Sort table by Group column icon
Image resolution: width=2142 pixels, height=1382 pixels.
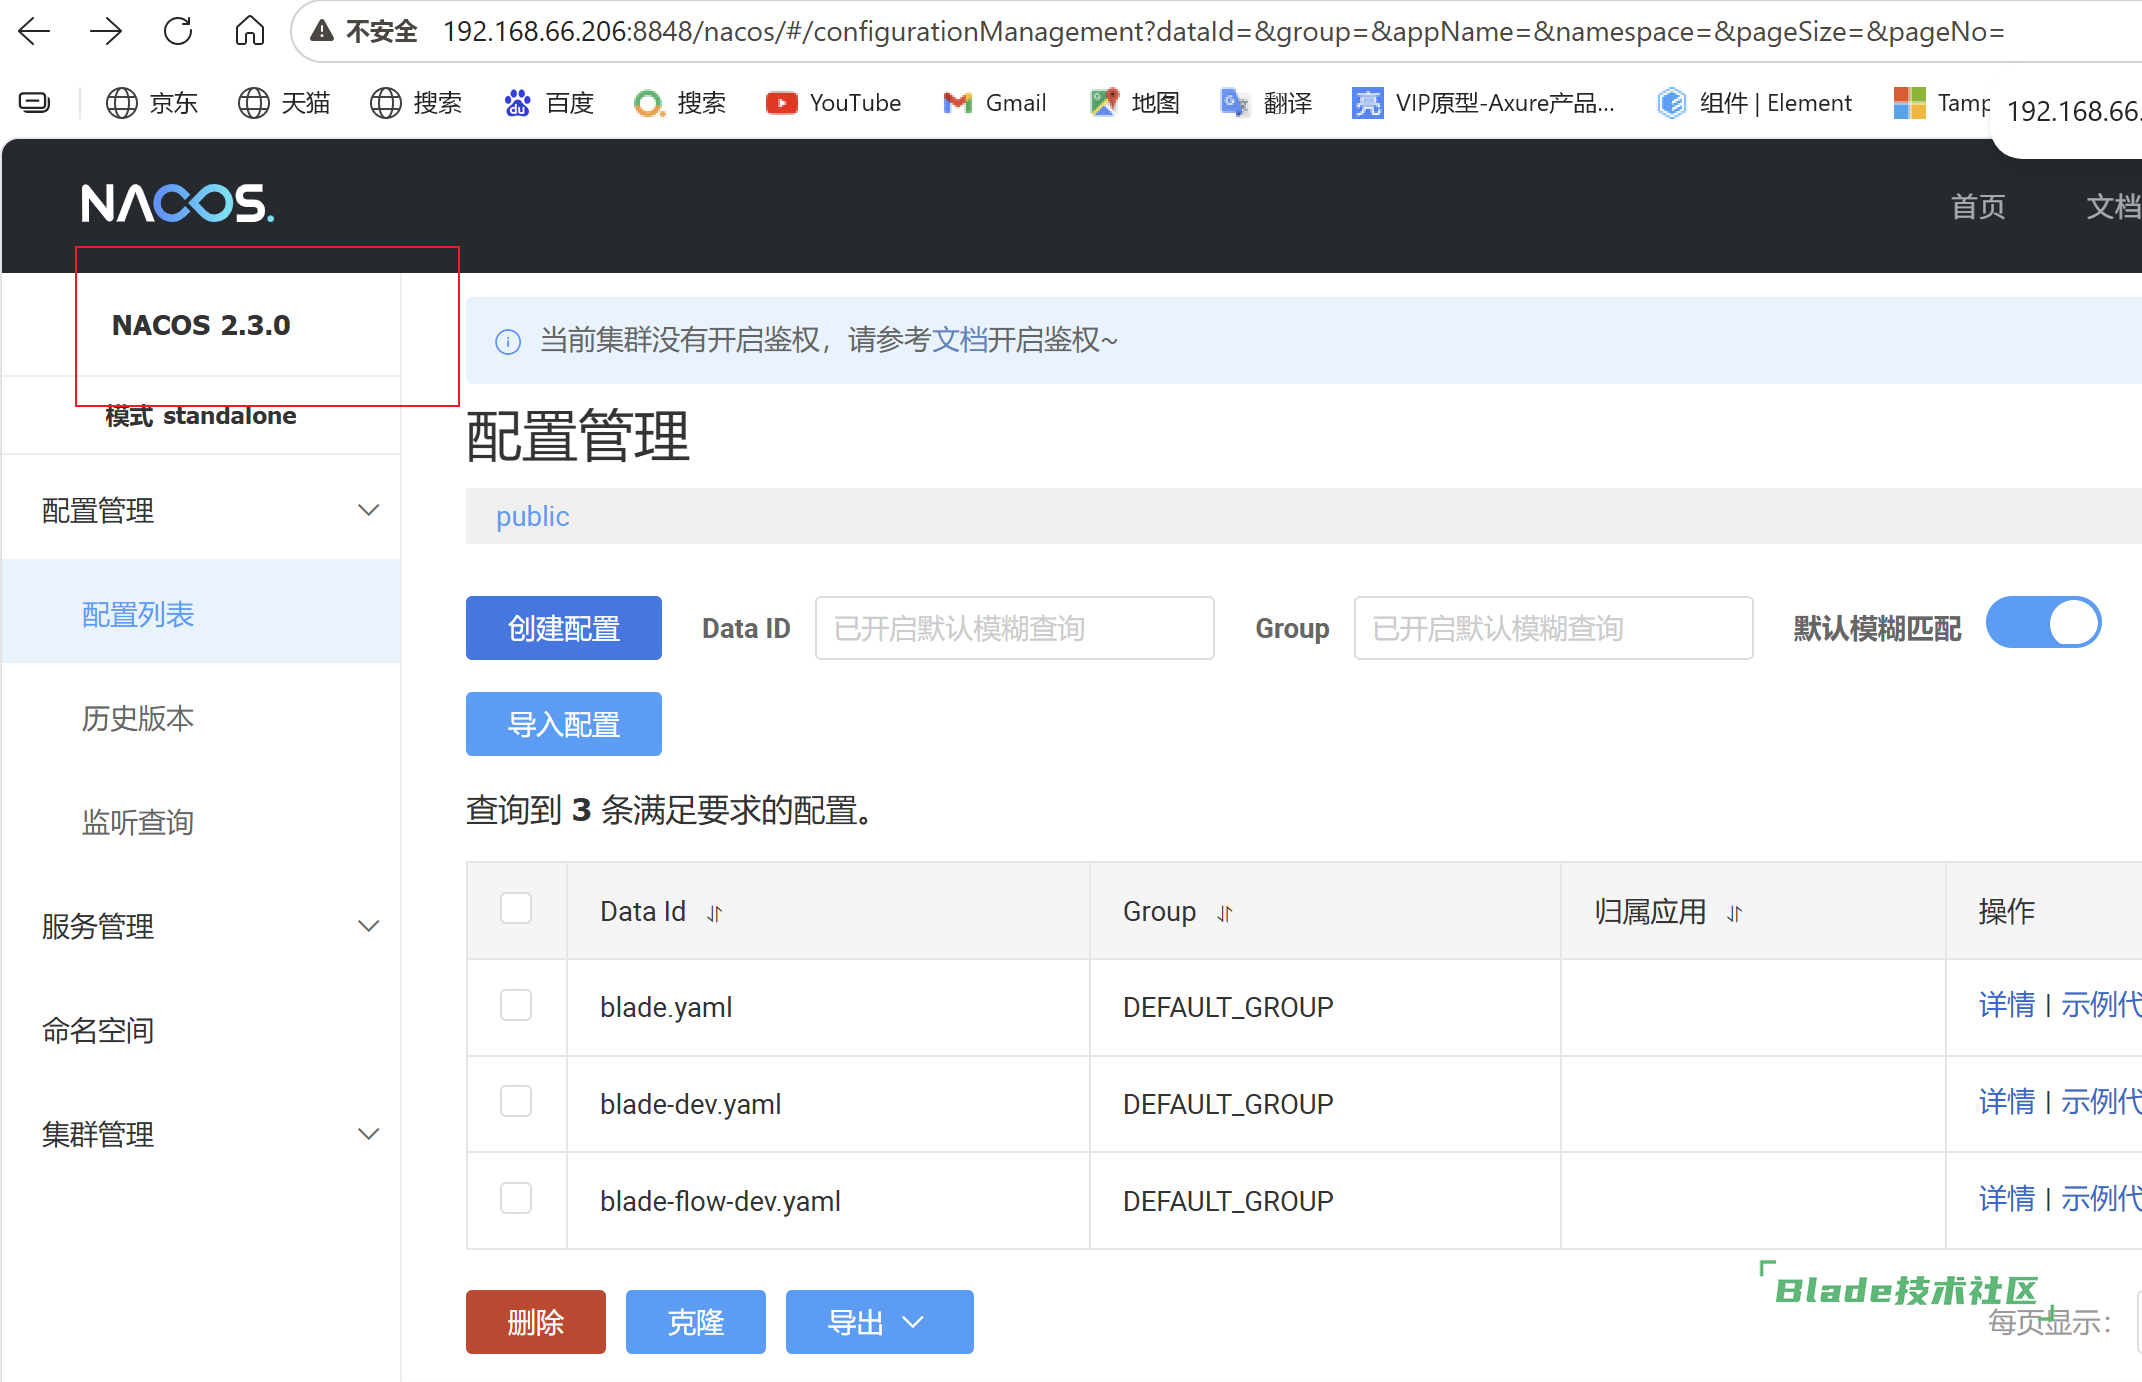pos(1225,913)
